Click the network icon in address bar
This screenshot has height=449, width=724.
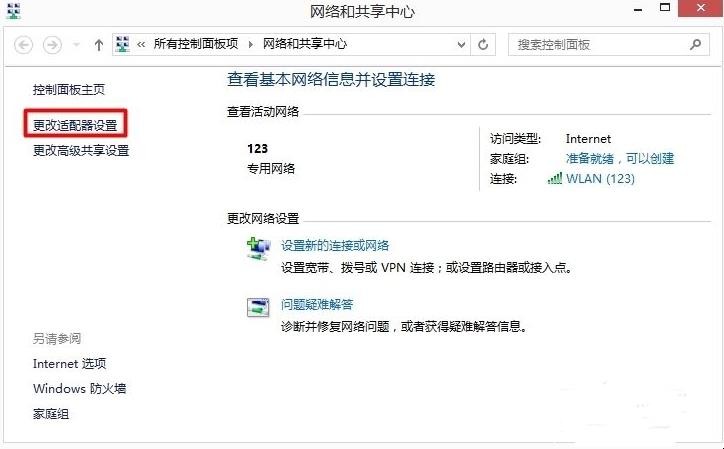pos(122,44)
